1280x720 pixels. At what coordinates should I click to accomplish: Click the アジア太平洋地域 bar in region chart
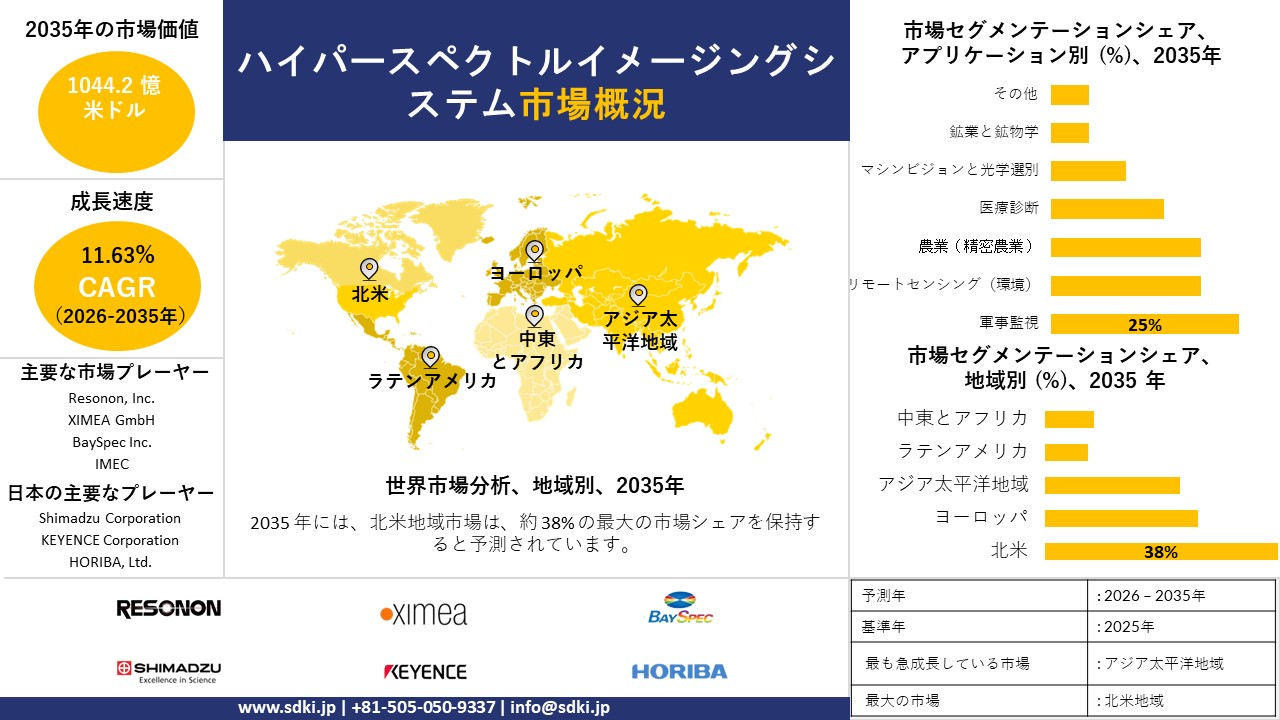[x=1112, y=485]
